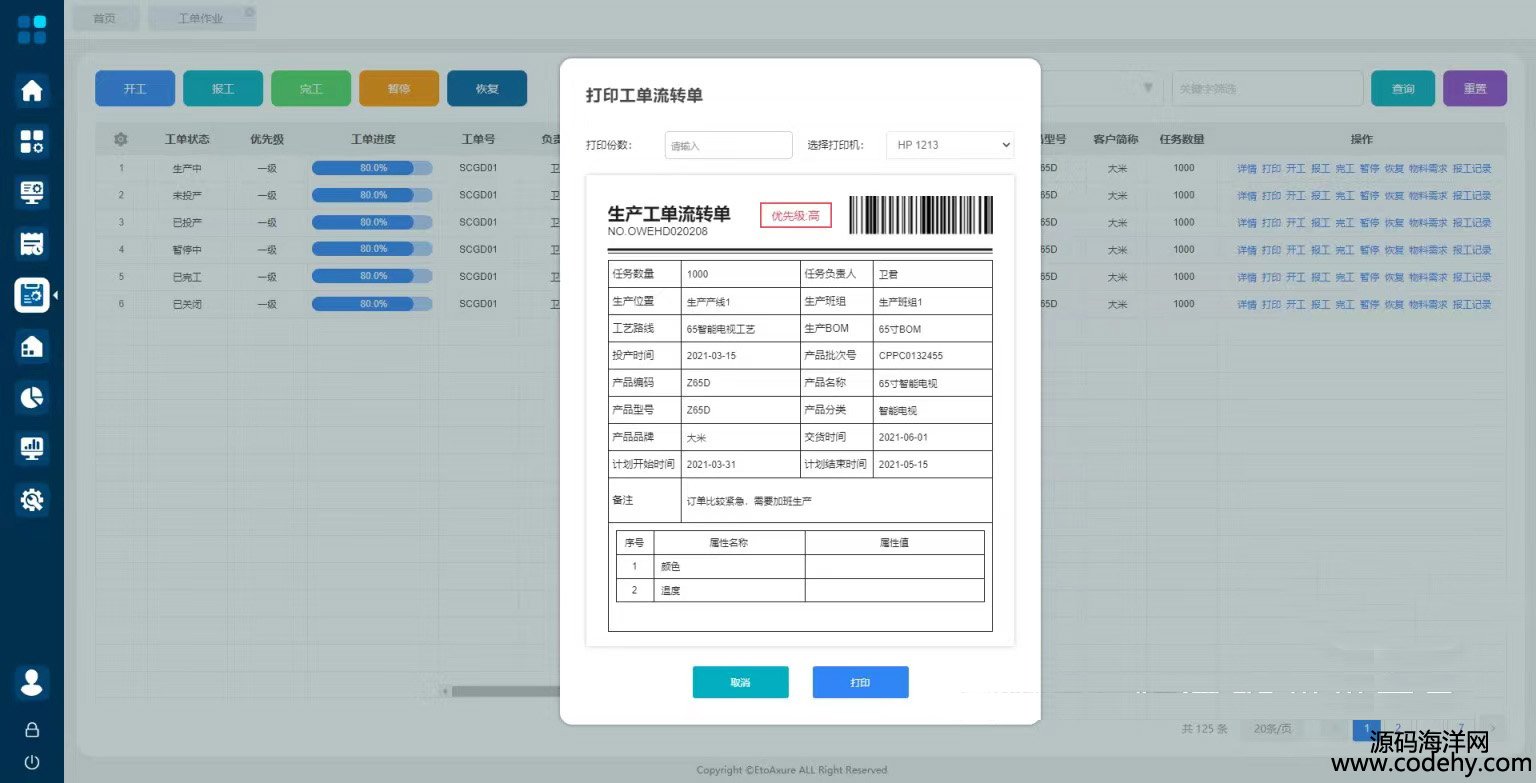Click 恢复 link in the sixth table row
The width and height of the screenshot is (1536, 783).
pyautogui.click(x=1394, y=304)
